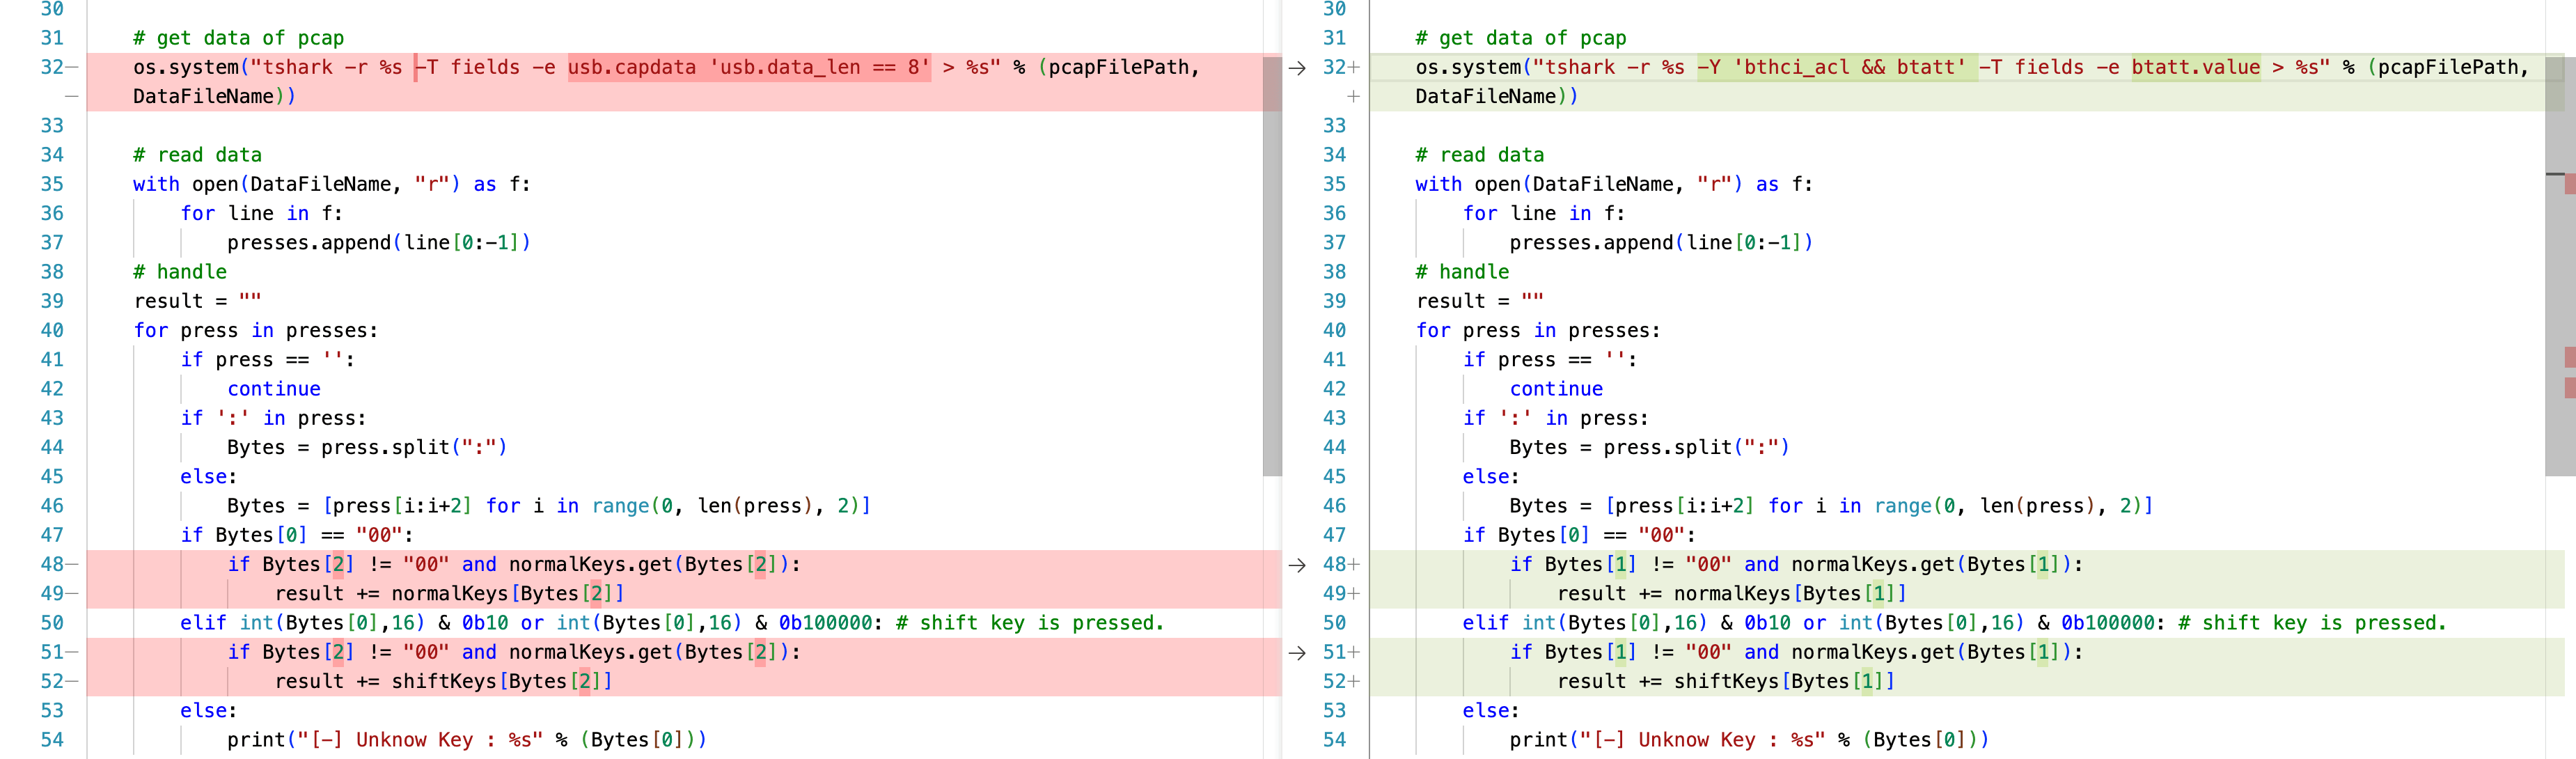Click 'btatt.value' in right pane line 32
The image size is (2576, 759).
click(2195, 67)
